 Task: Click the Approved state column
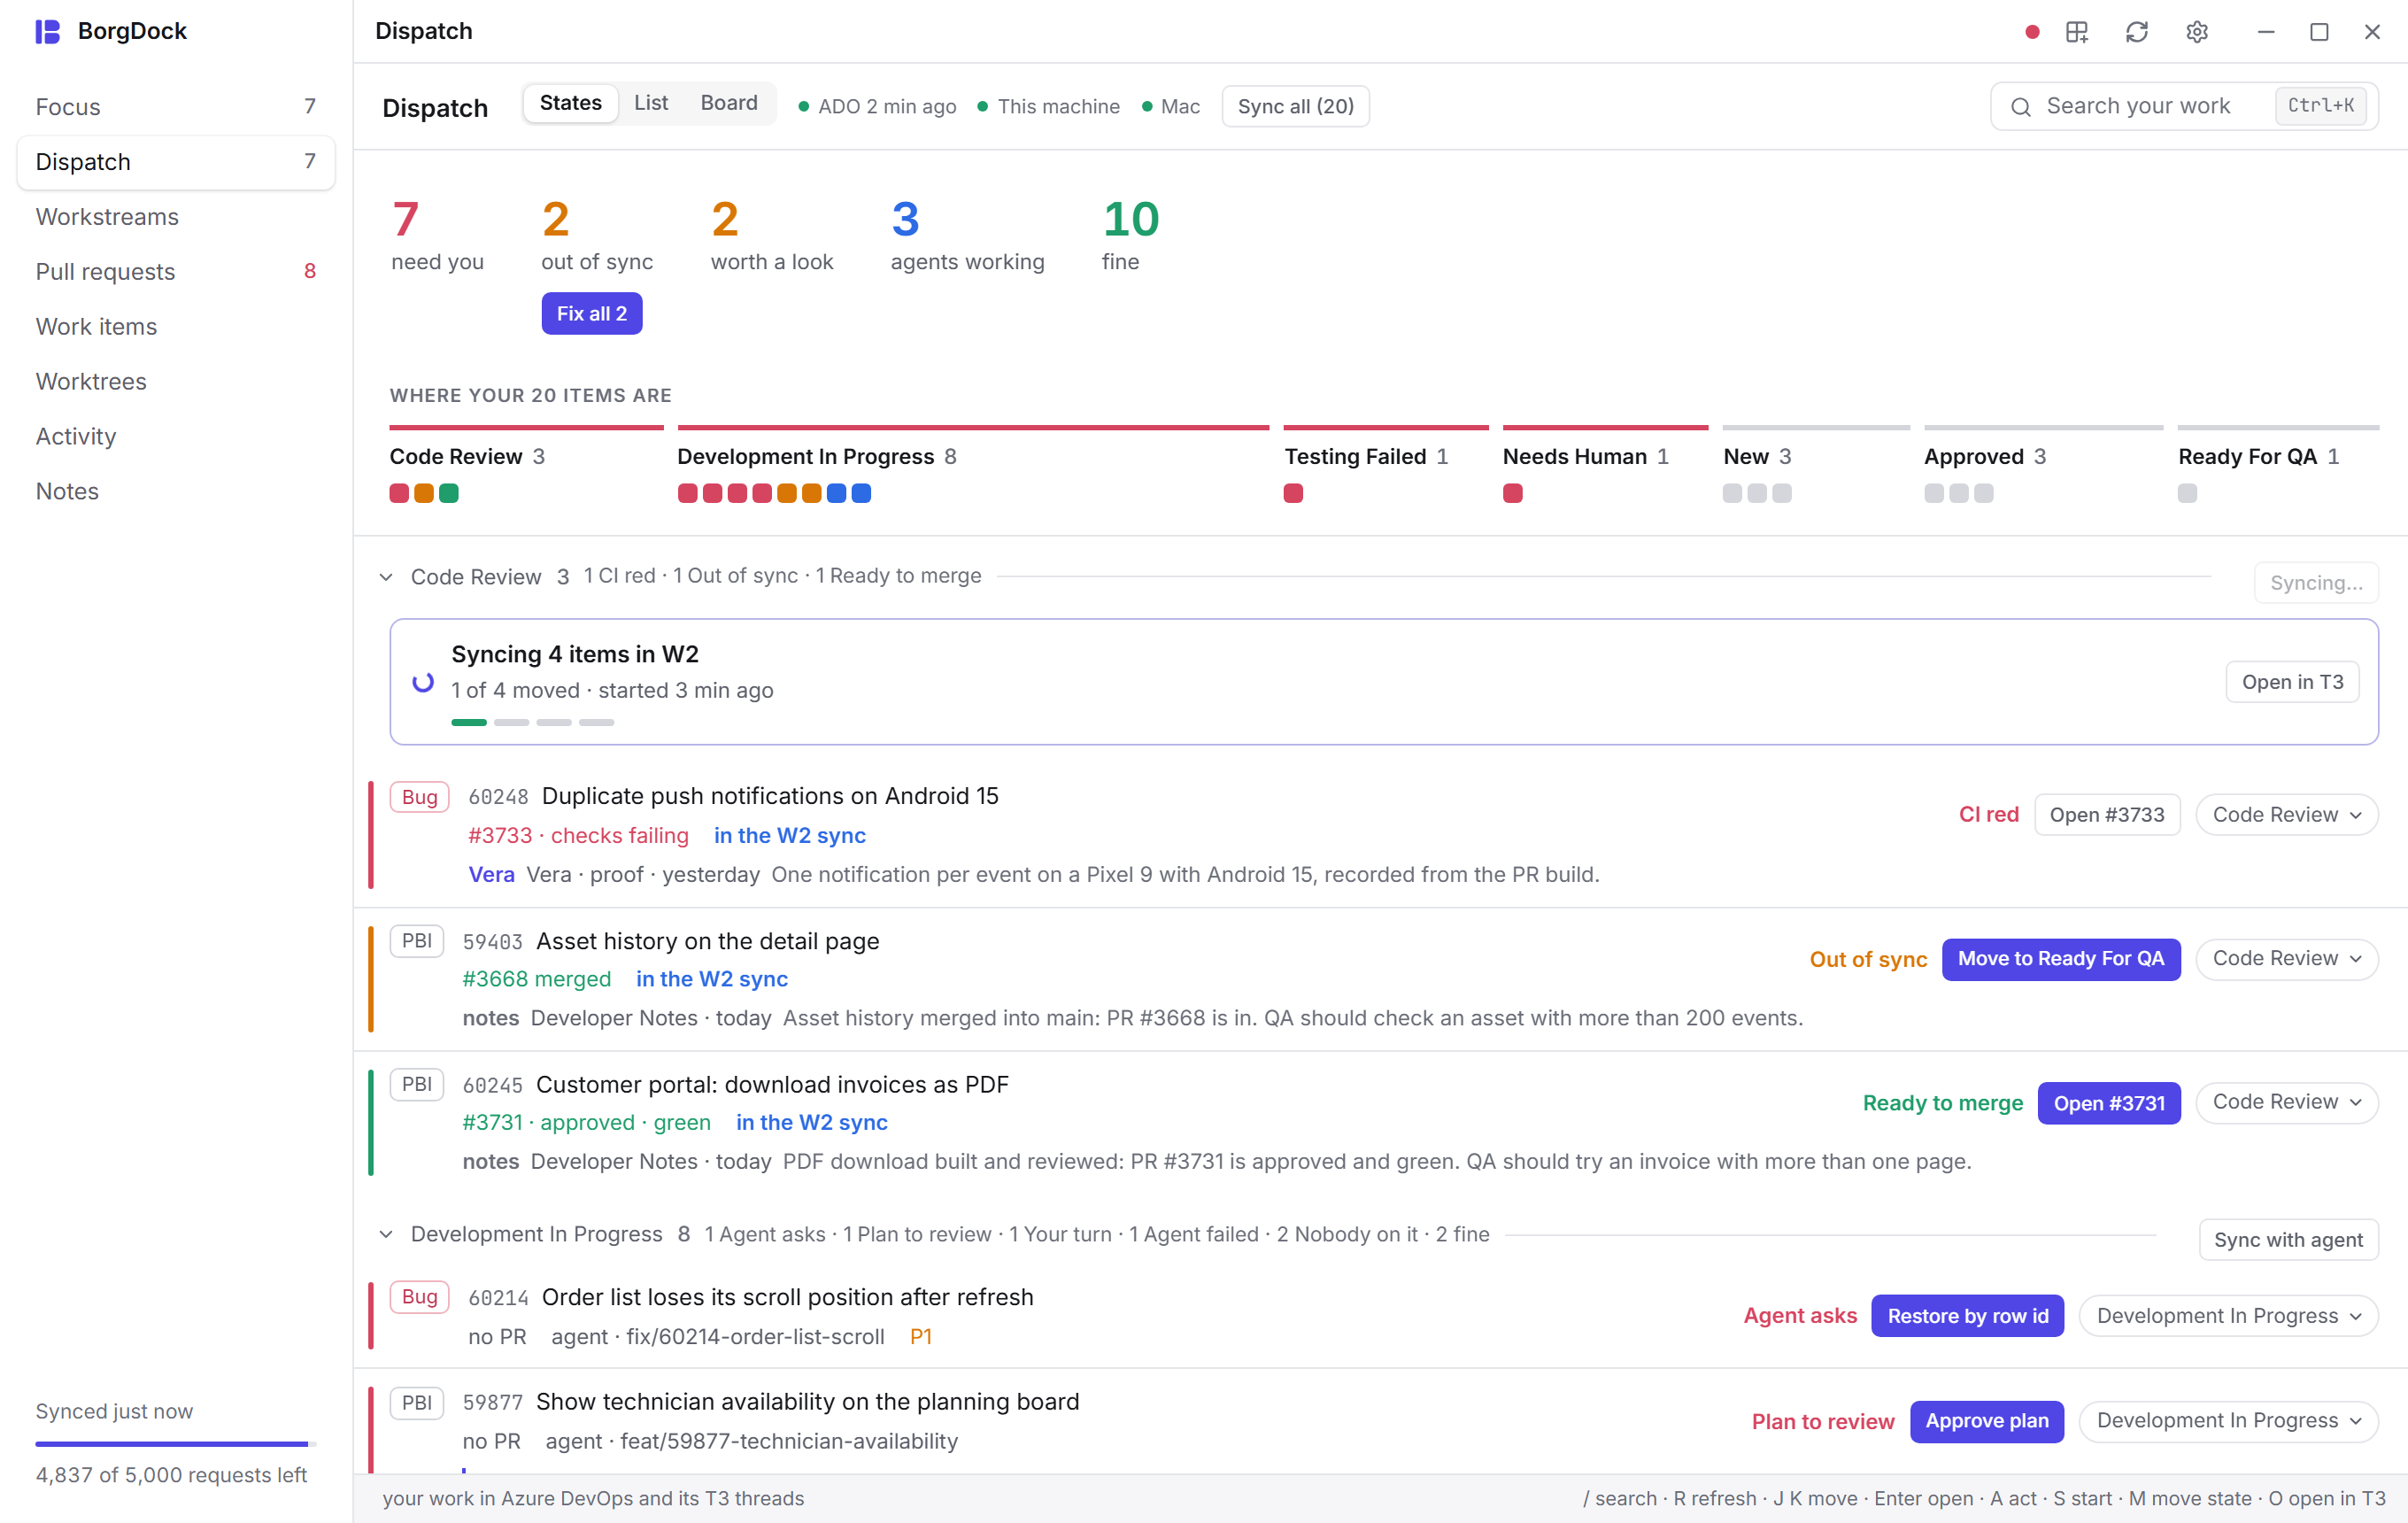tap(2043, 465)
